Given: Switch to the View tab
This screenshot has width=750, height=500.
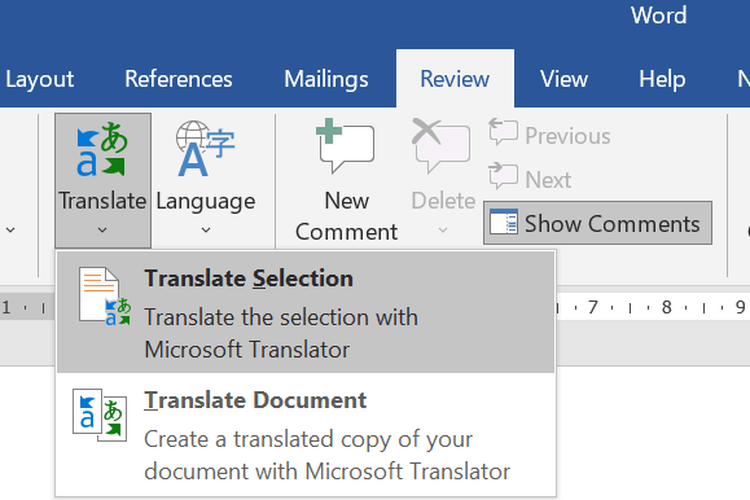Looking at the screenshot, I should [x=564, y=79].
